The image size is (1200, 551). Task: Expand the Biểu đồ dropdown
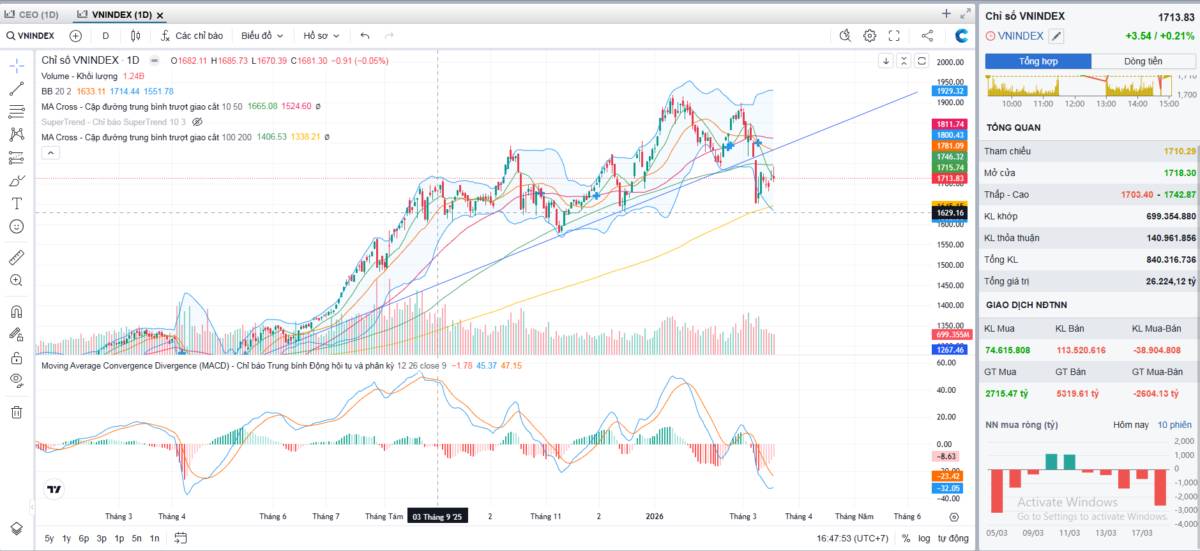pyautogui.click(x=262, y=35)
